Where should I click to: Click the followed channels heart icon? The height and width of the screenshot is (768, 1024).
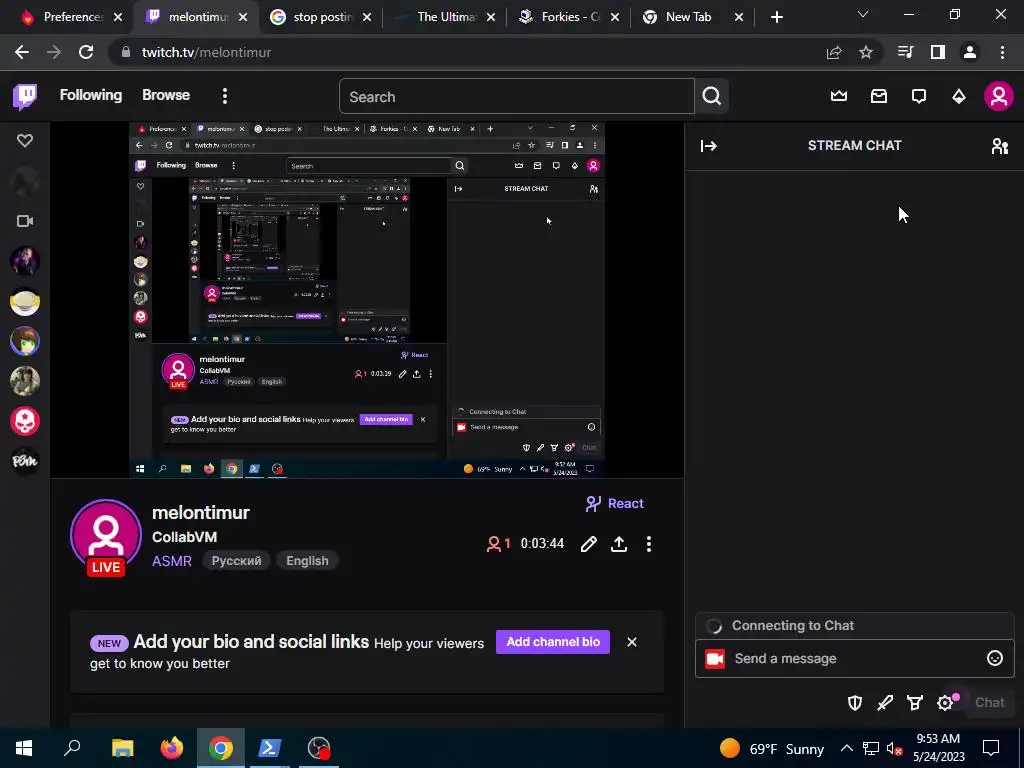tap(25, 140)
